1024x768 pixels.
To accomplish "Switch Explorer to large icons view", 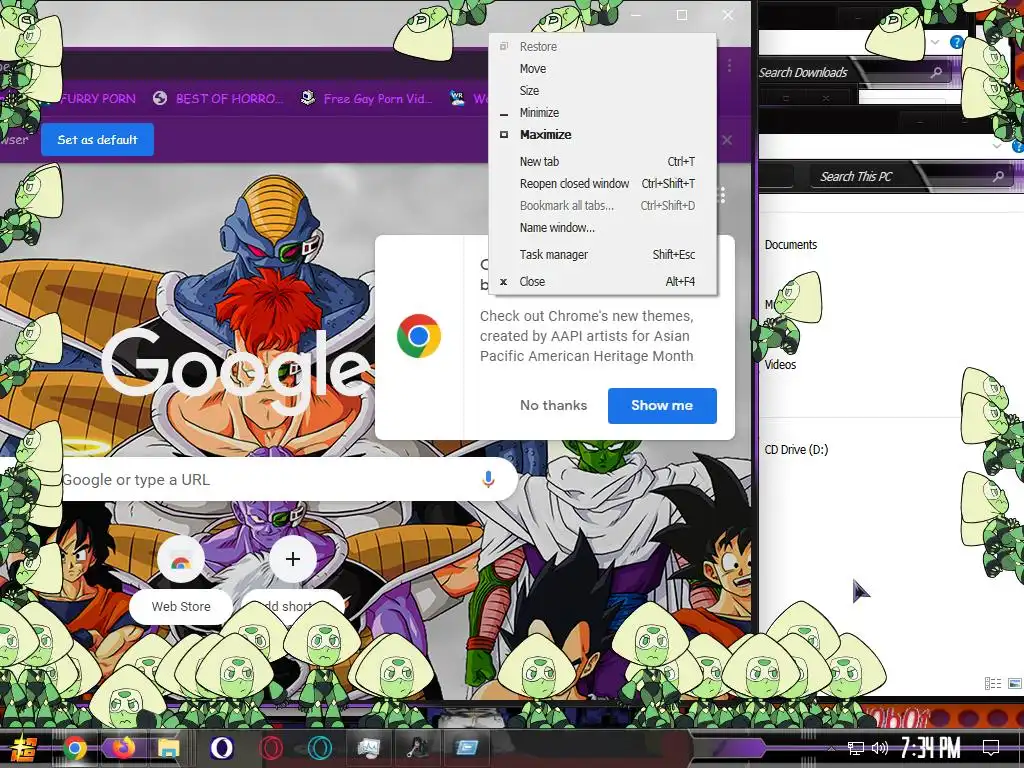I will [x=1015, y=683].
